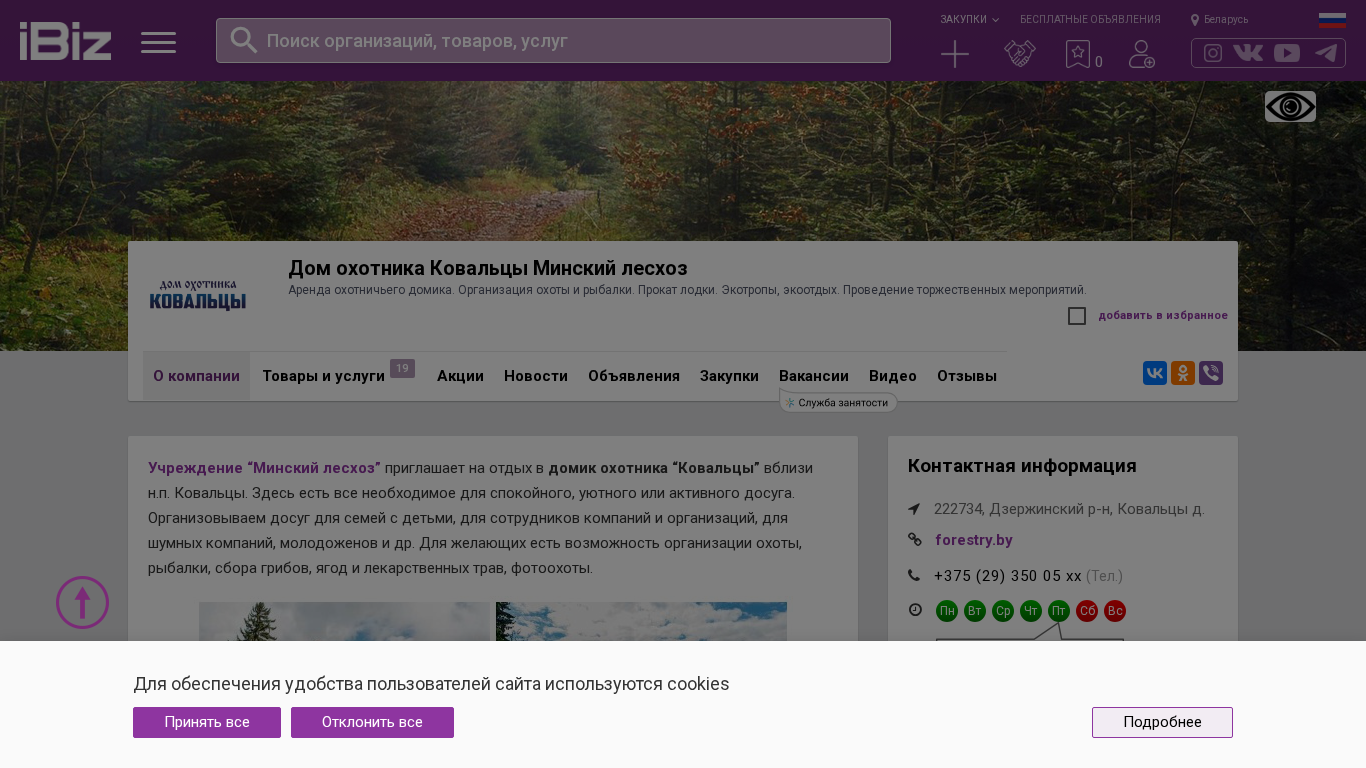The height and width of the screenshot is (768, 1366).
Task: Open the Отзывы tab
Action: [x=967, y=376]
